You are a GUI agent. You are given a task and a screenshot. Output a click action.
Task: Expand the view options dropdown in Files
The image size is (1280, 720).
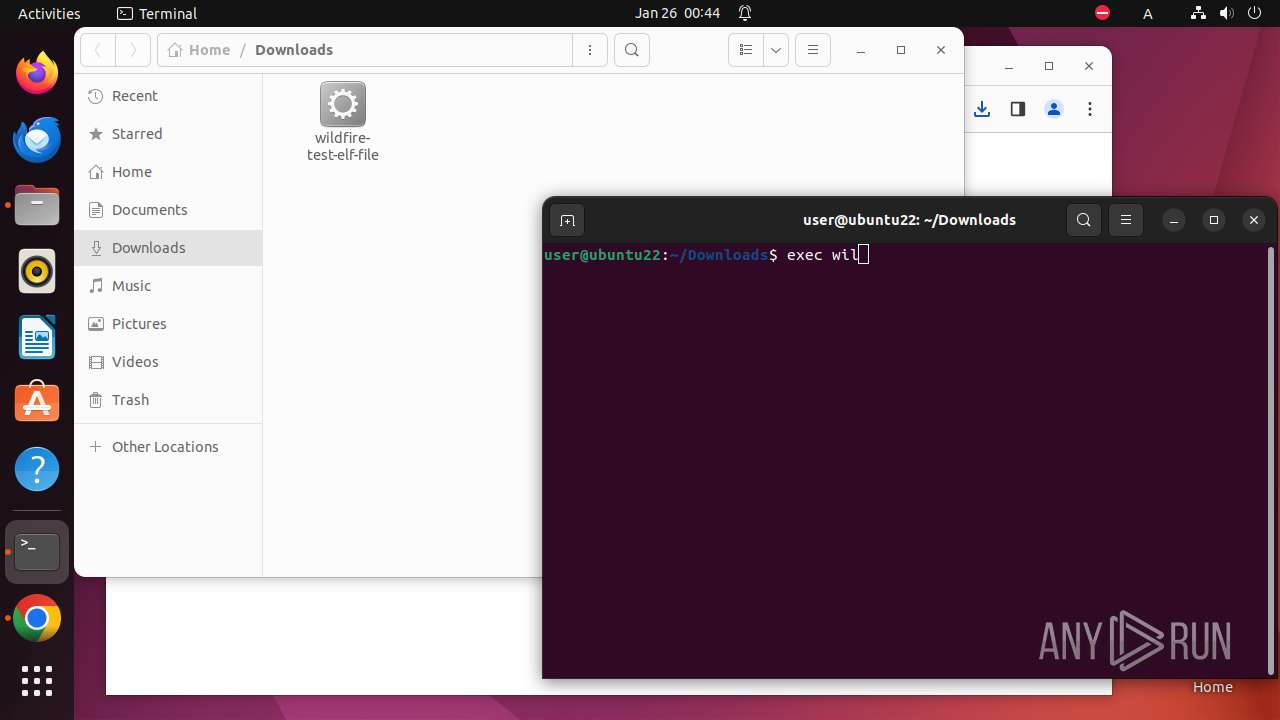[776, 50]
